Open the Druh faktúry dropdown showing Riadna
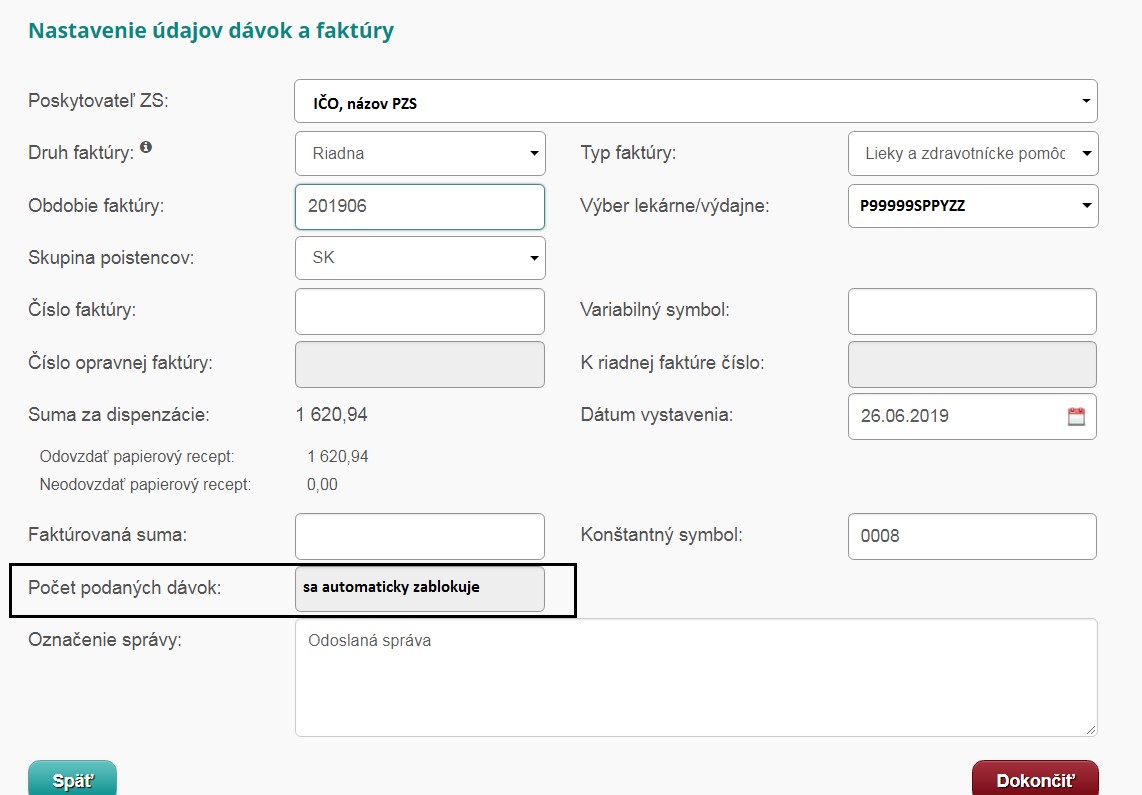Viewport: 1142px width, 795px height. tap(420, 154)
